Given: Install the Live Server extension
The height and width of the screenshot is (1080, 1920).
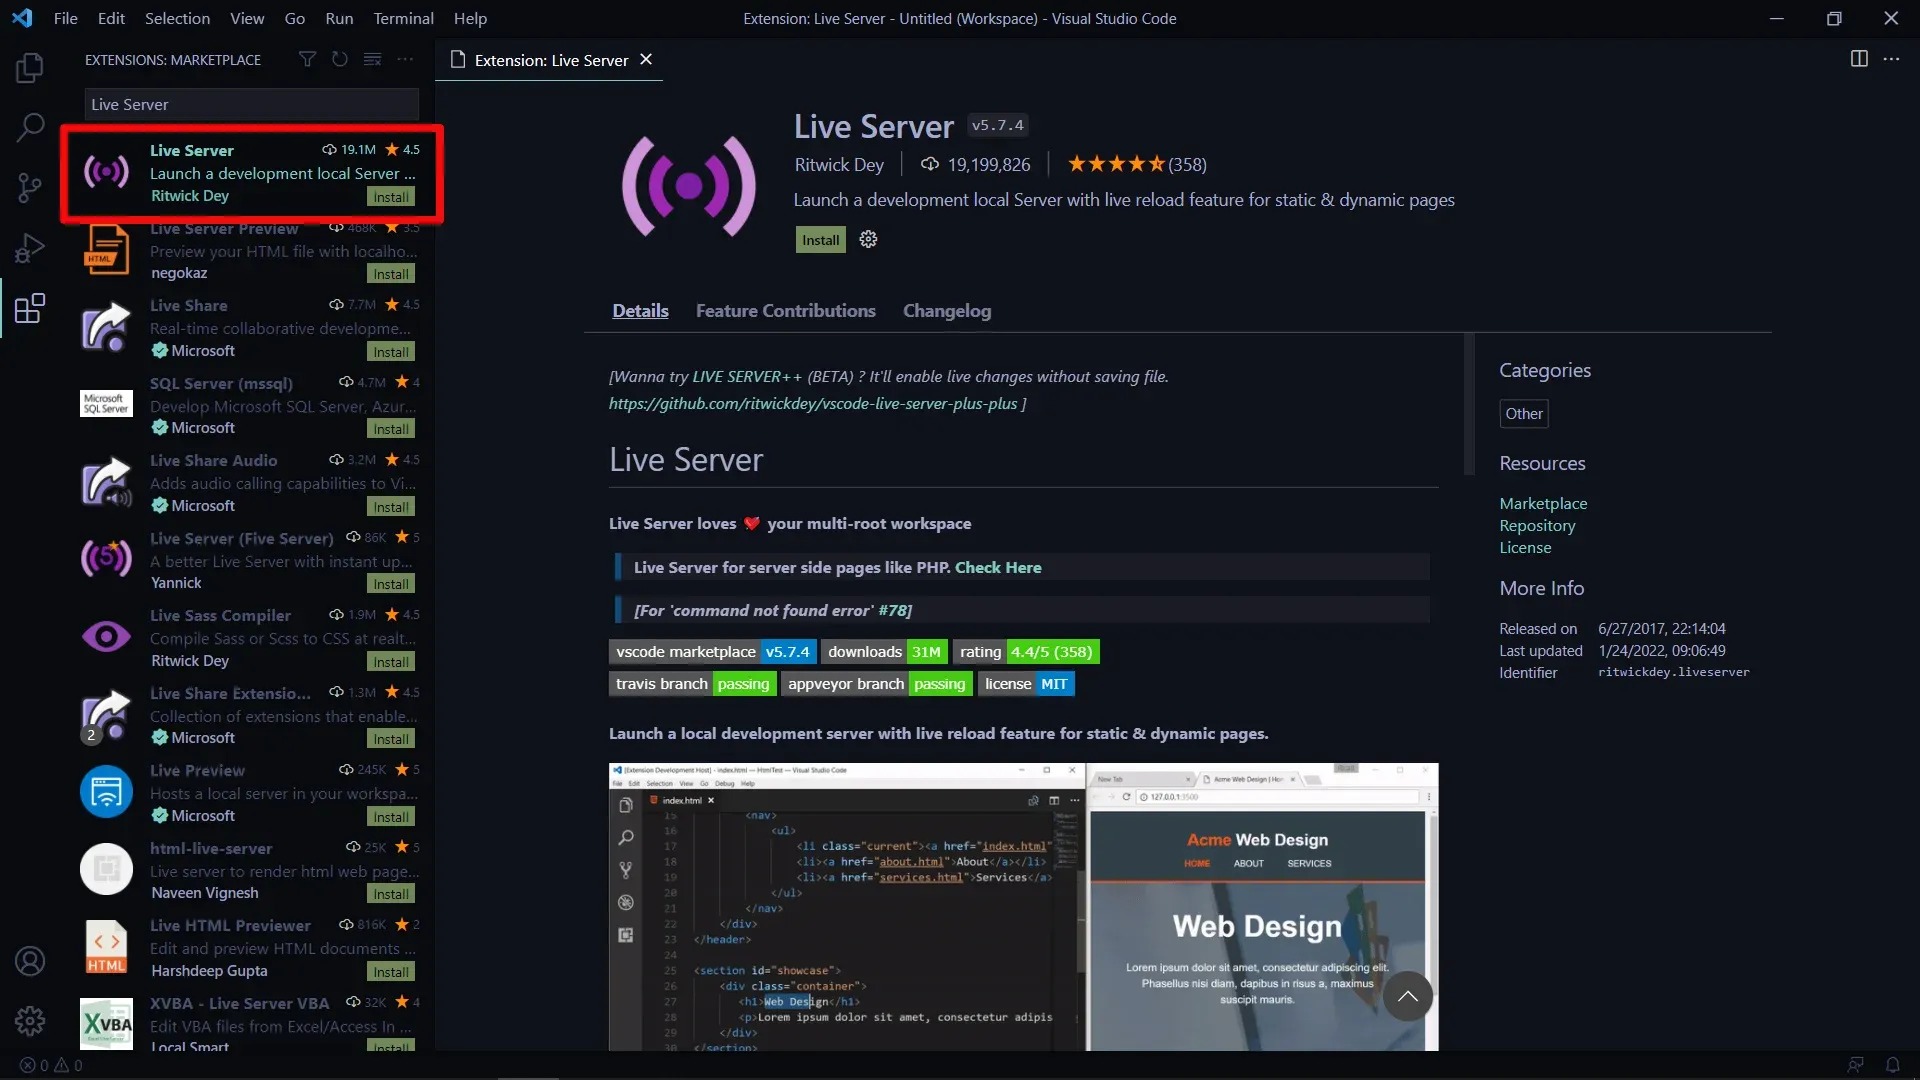Looking at the screenshot, I should pyautogui.click(x=819, y=239).
